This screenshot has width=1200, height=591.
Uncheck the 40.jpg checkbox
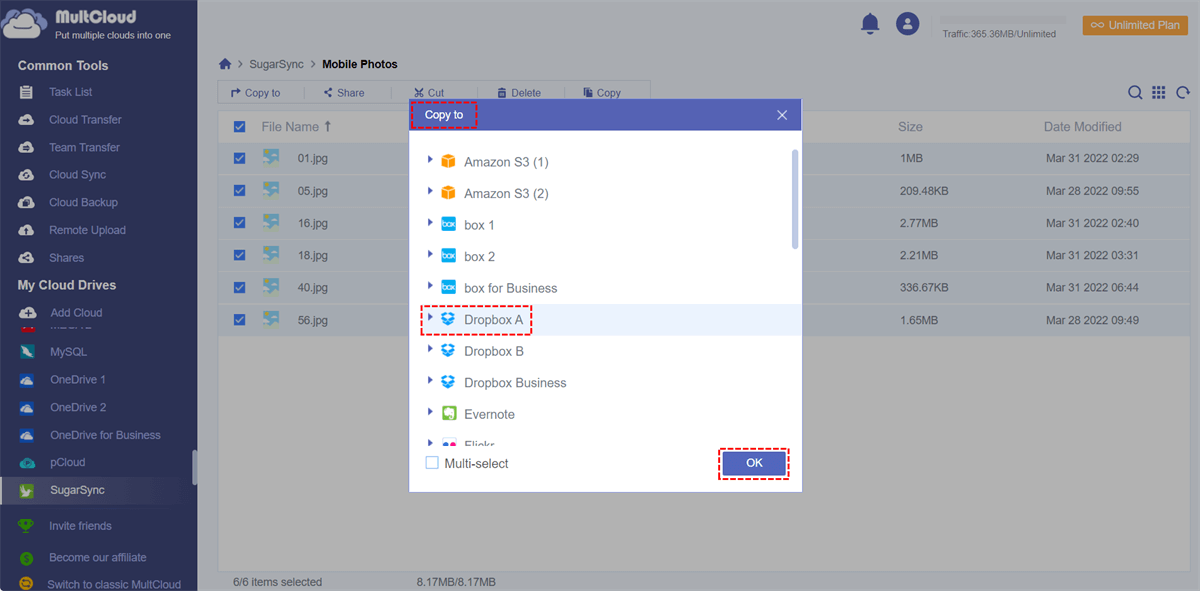239,288
